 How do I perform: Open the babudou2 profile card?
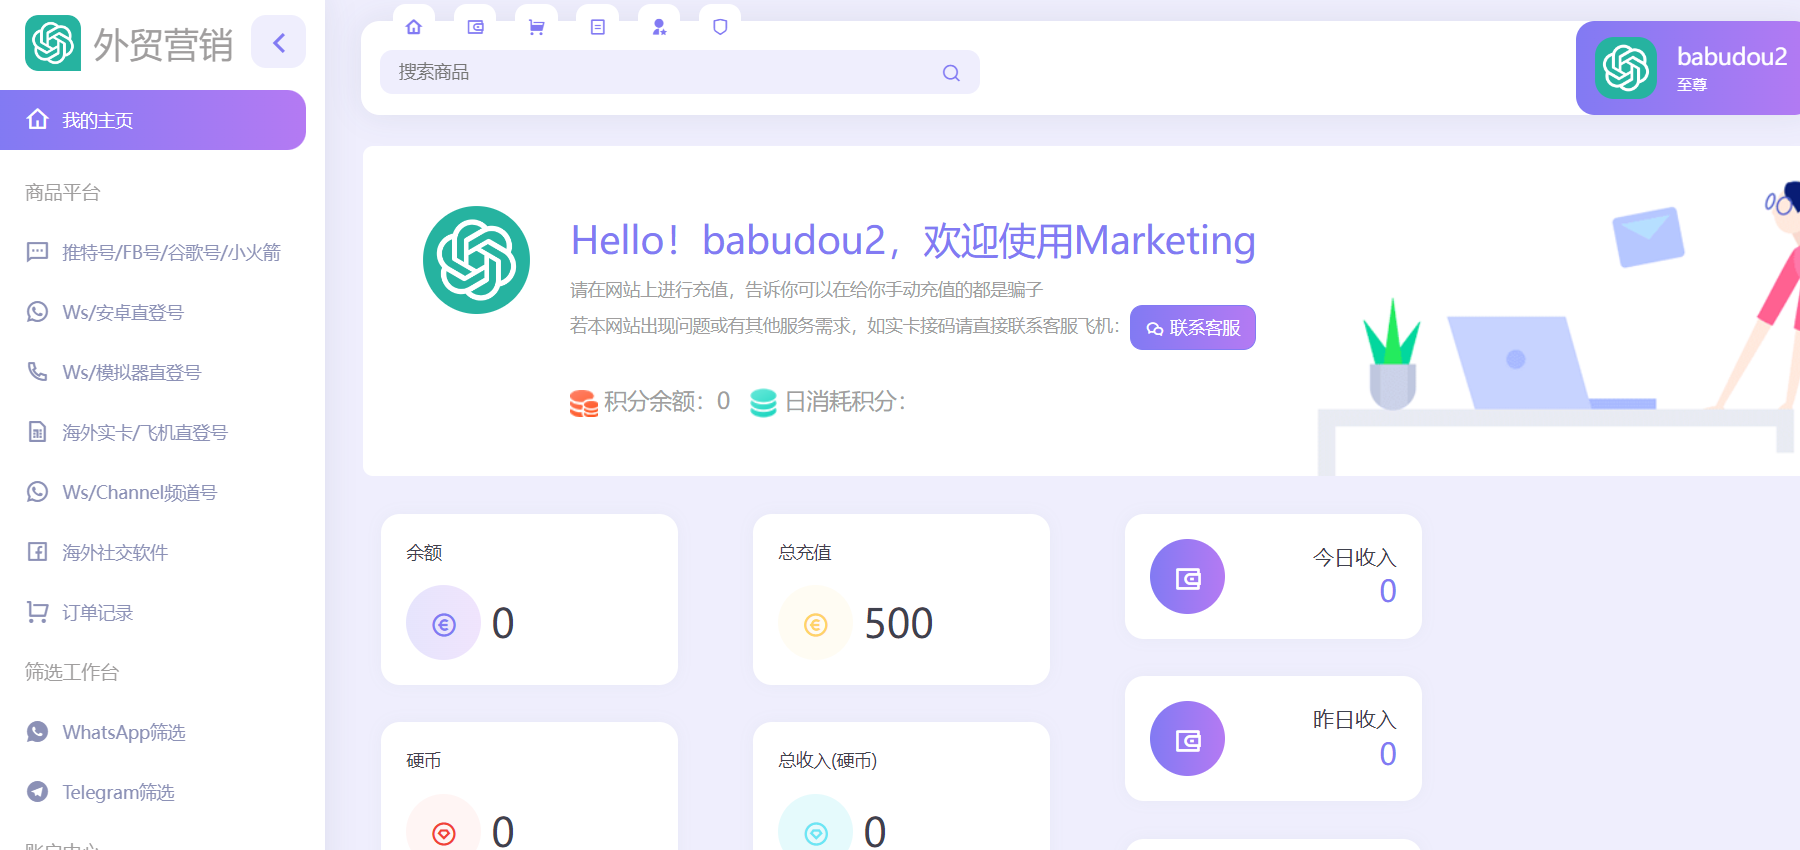coord(1688,68)
